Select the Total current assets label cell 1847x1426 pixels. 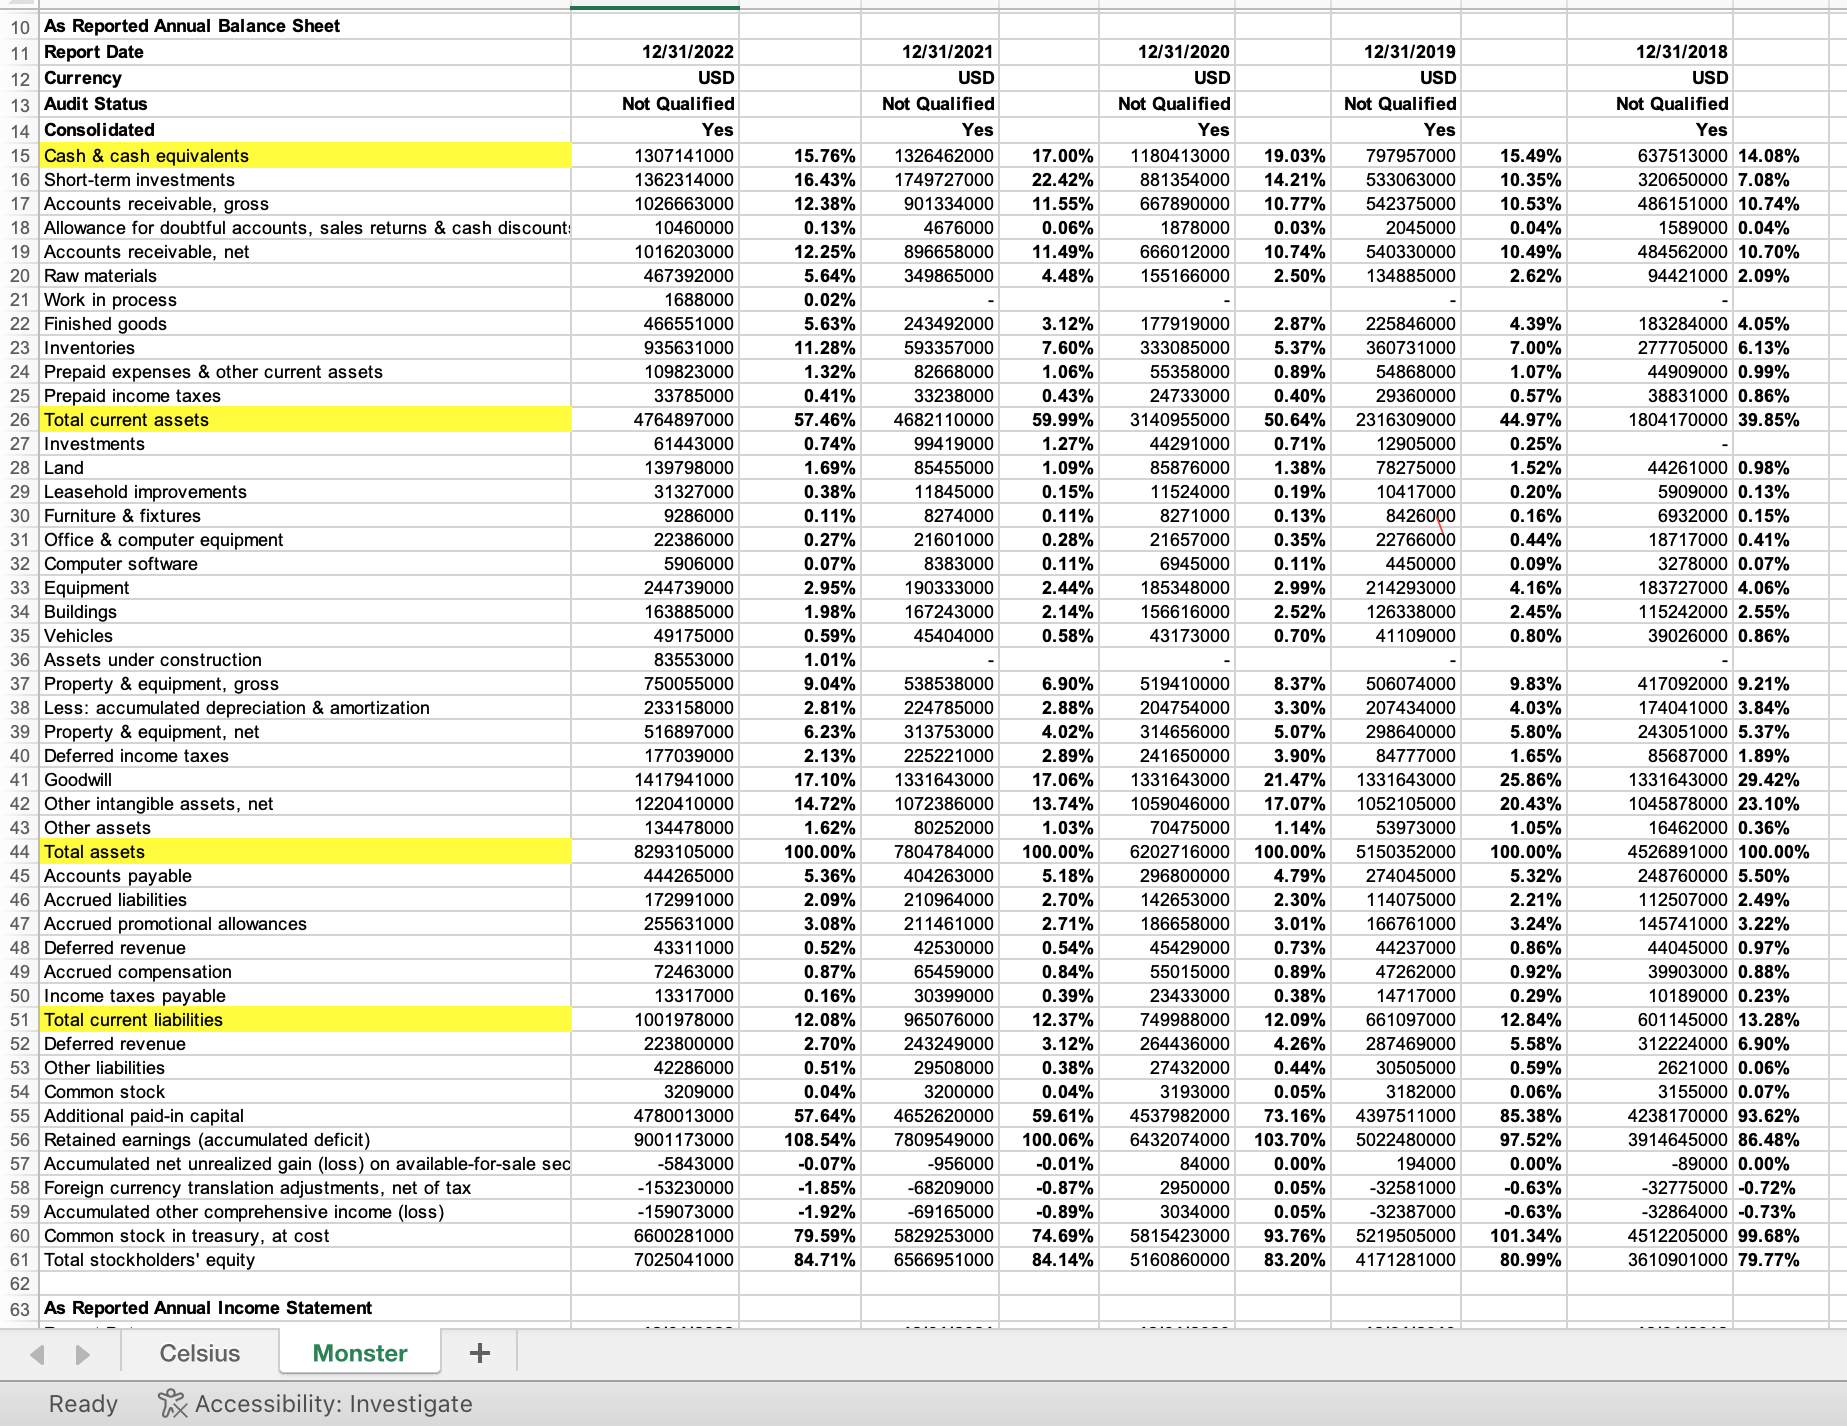tap(306, 420)
